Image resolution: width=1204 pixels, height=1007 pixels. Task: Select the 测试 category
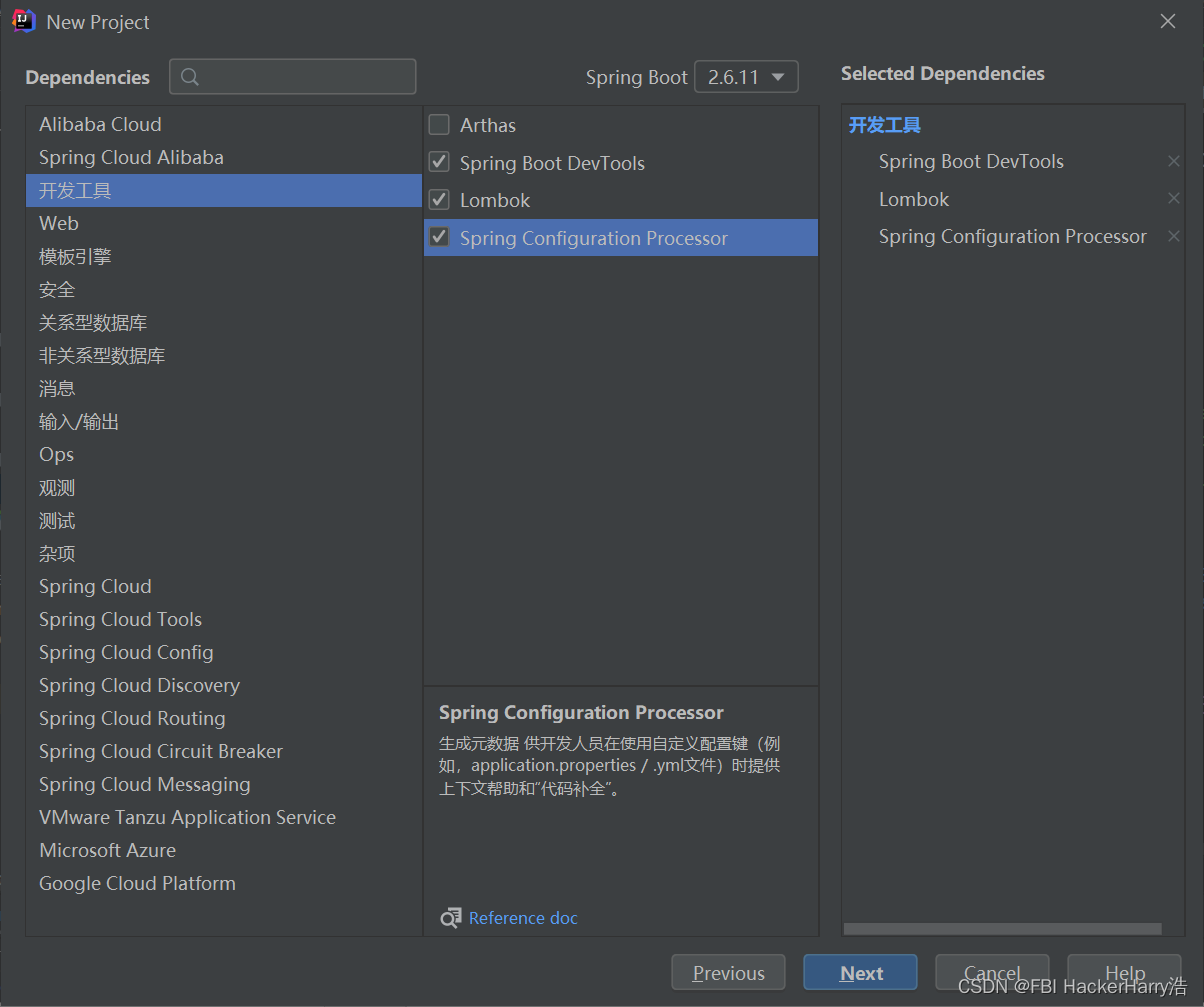[224, 520]
